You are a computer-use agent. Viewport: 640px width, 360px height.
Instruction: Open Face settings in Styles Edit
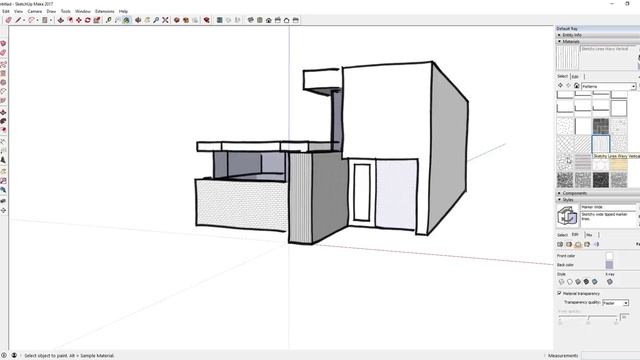(569, 244)
